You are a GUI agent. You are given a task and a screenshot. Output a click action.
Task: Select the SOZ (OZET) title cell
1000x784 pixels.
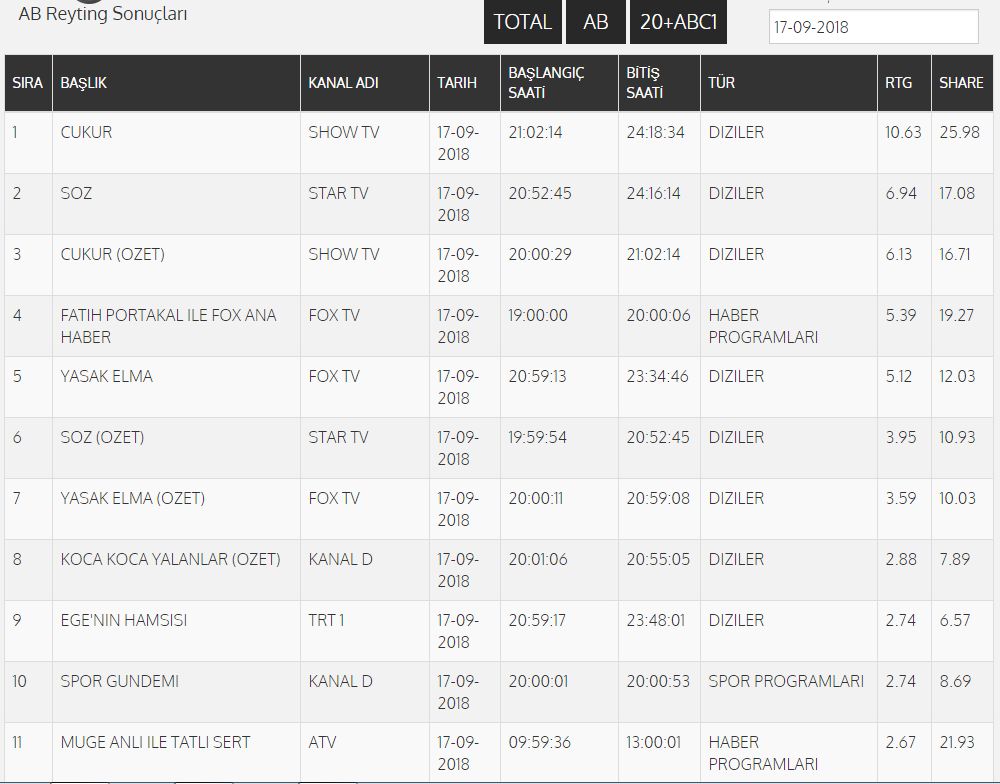(102, 437)
